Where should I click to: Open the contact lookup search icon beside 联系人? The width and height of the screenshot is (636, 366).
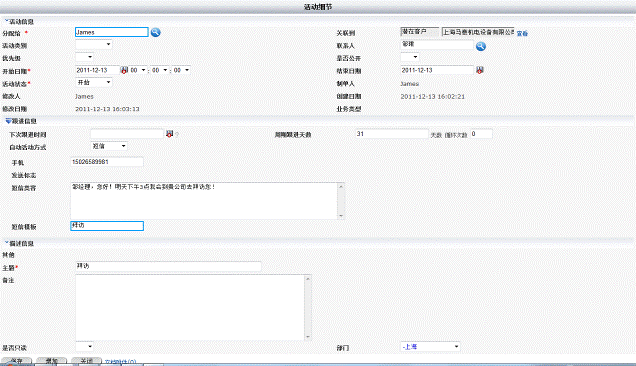pos(481,46)
